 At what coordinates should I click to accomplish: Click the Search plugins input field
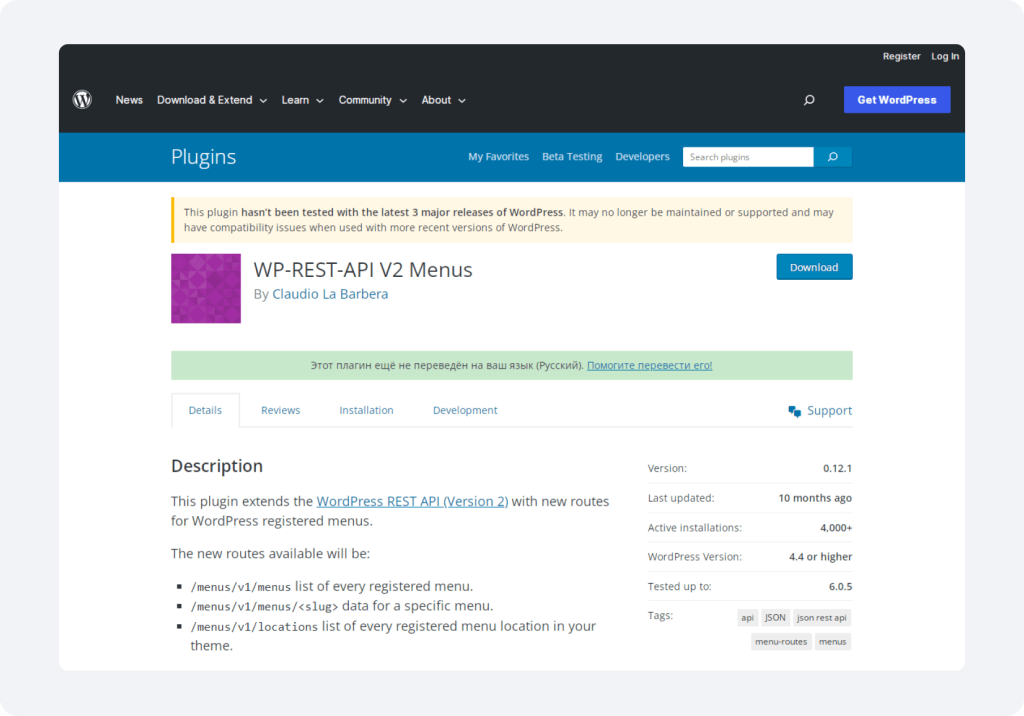click(748, 157)
